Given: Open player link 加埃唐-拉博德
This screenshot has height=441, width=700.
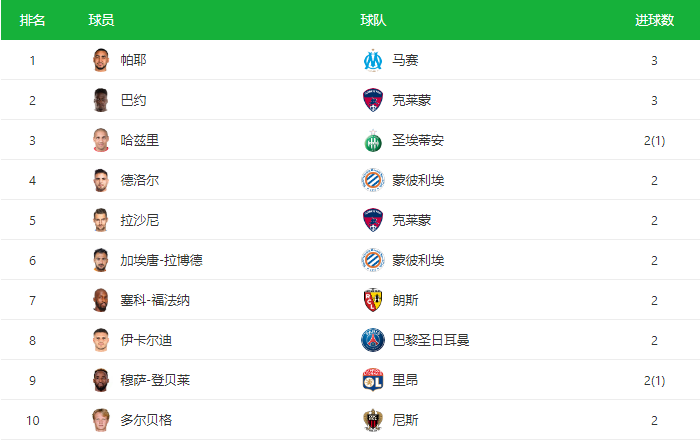Looking at the screenshot, I should pyautogui.click(x=162, y=260).
